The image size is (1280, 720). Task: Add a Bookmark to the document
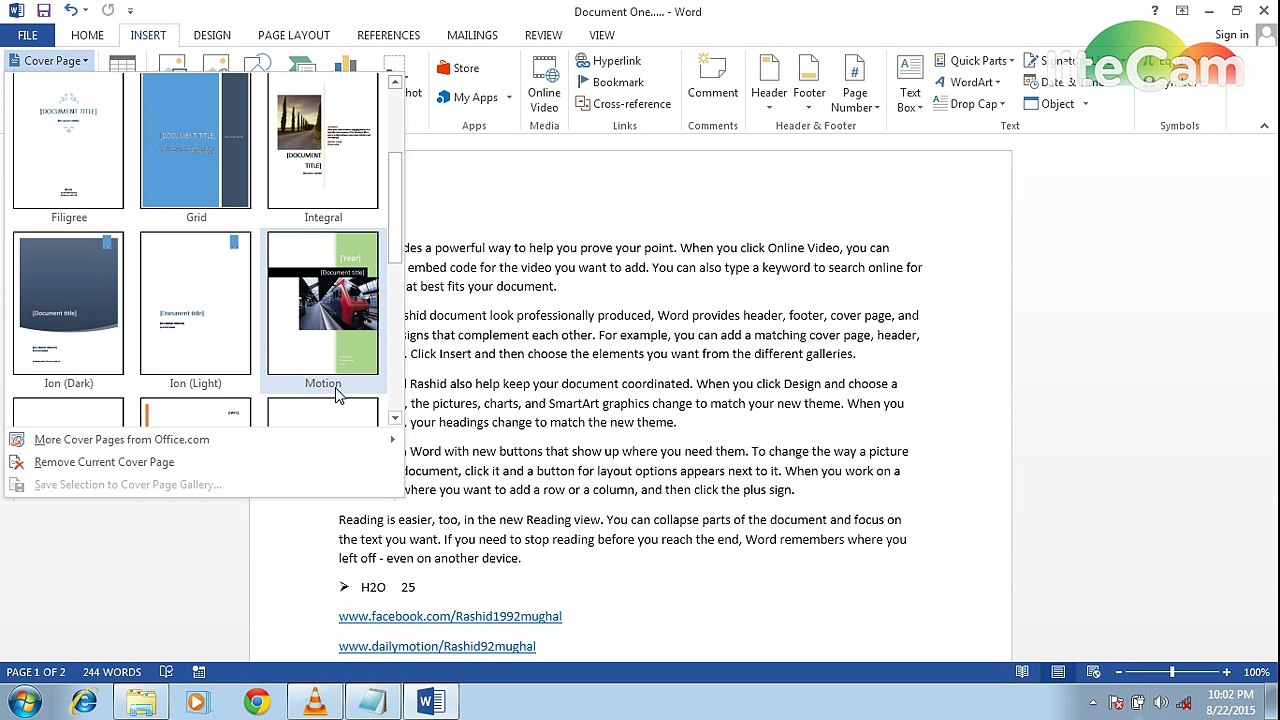coord(609,82)
